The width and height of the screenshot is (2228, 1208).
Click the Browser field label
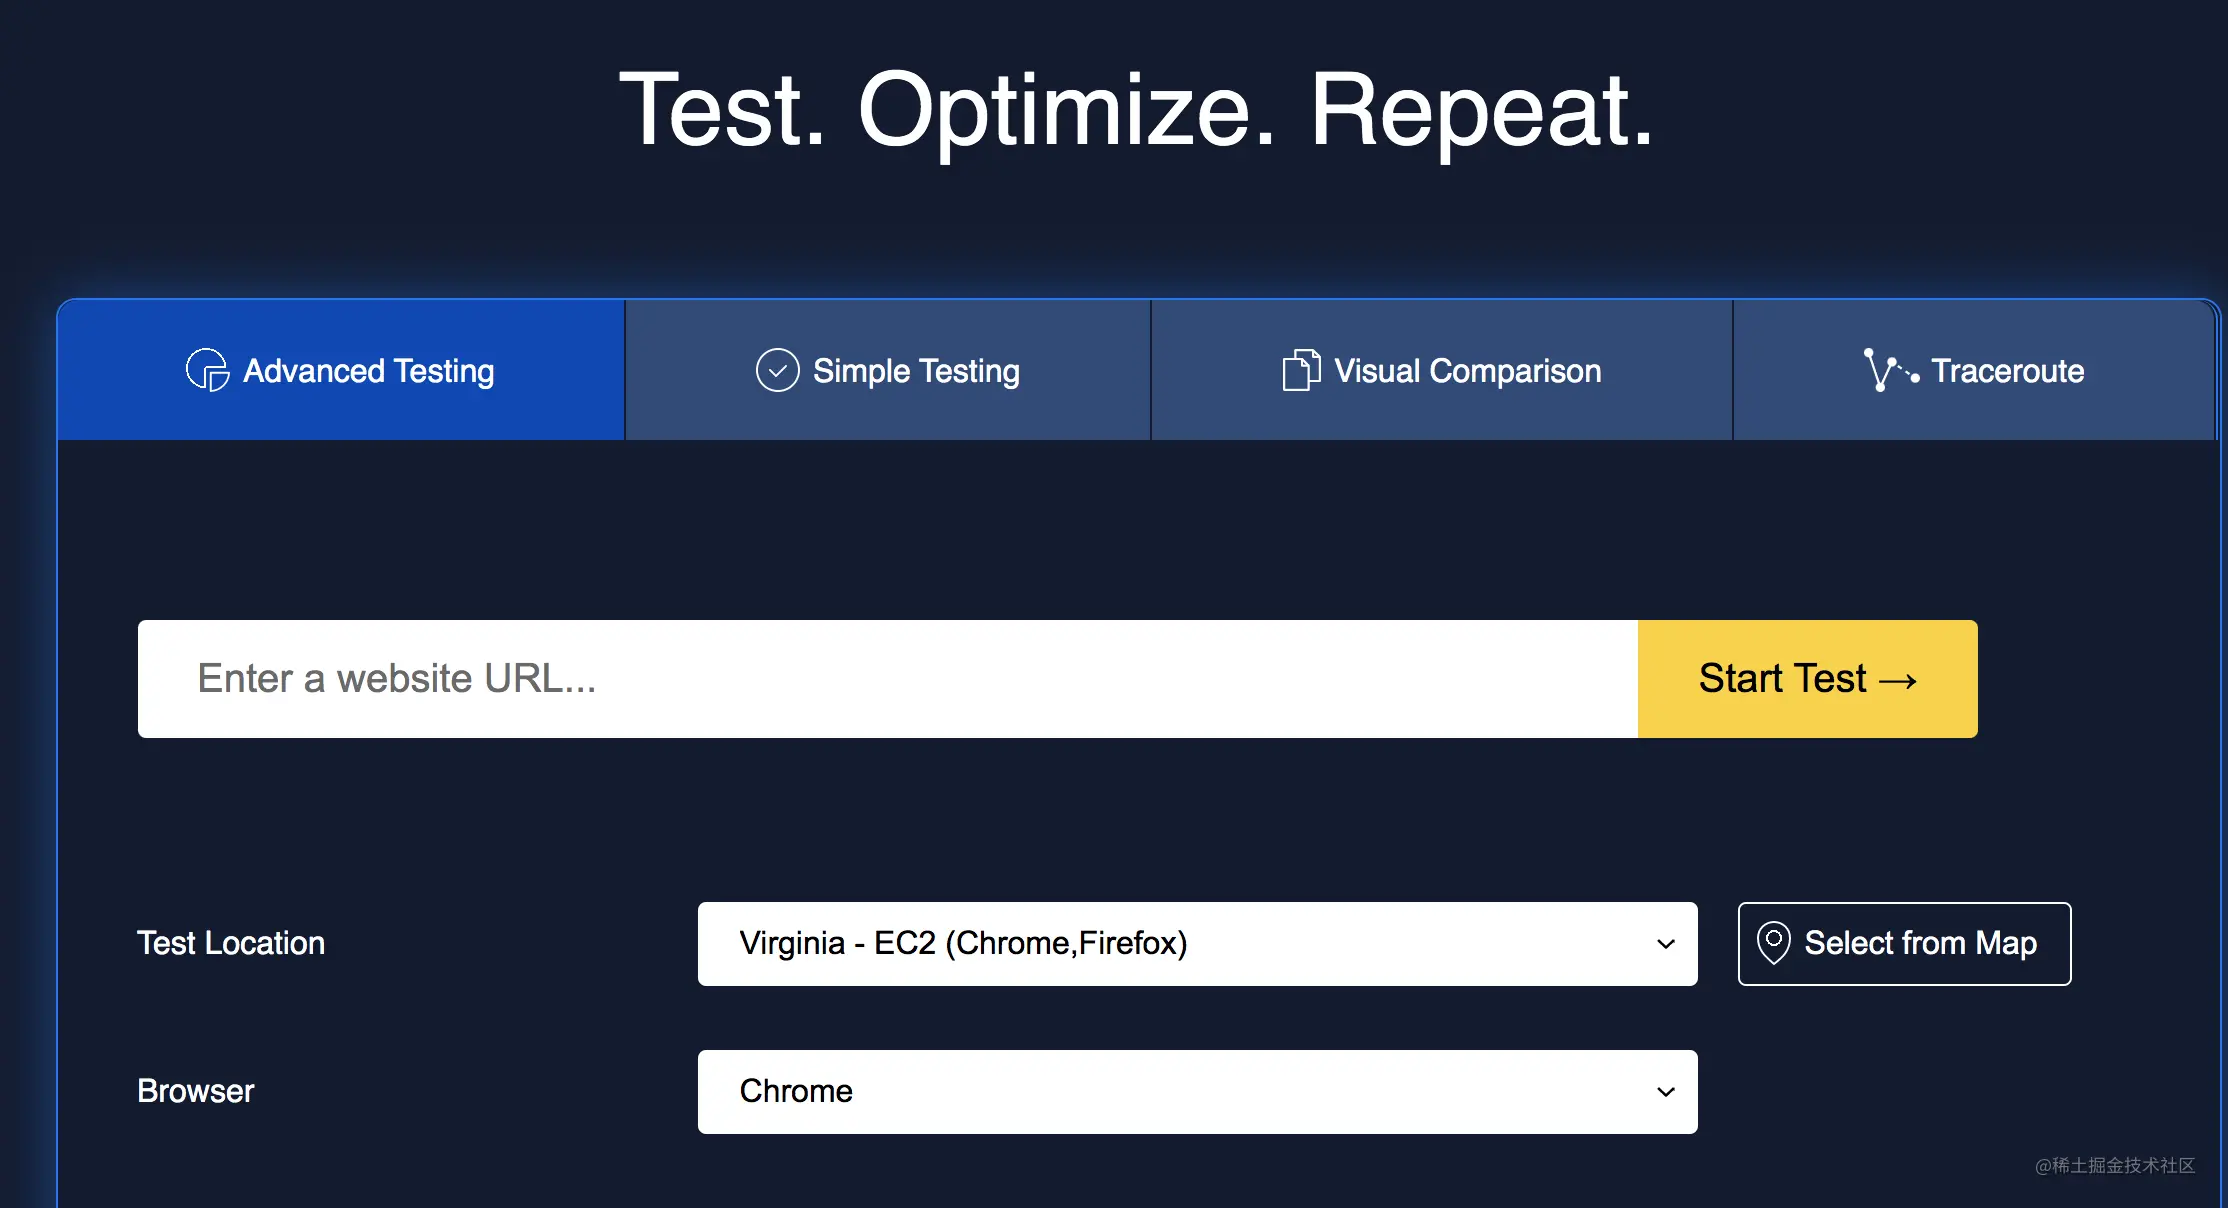(x=196, y=1091)
